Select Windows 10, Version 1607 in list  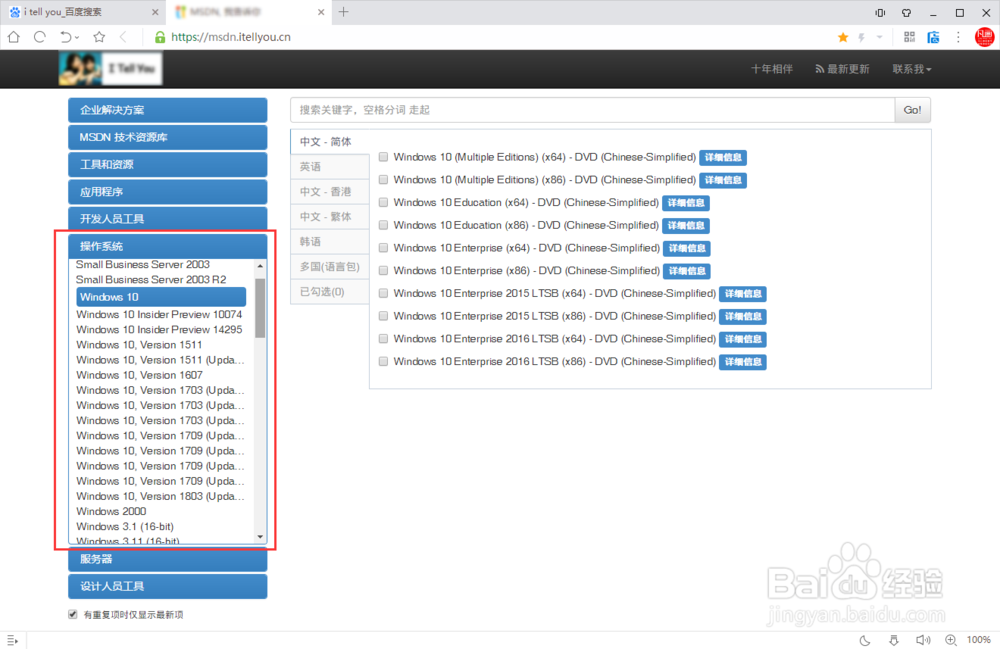[x=139, y=375]
